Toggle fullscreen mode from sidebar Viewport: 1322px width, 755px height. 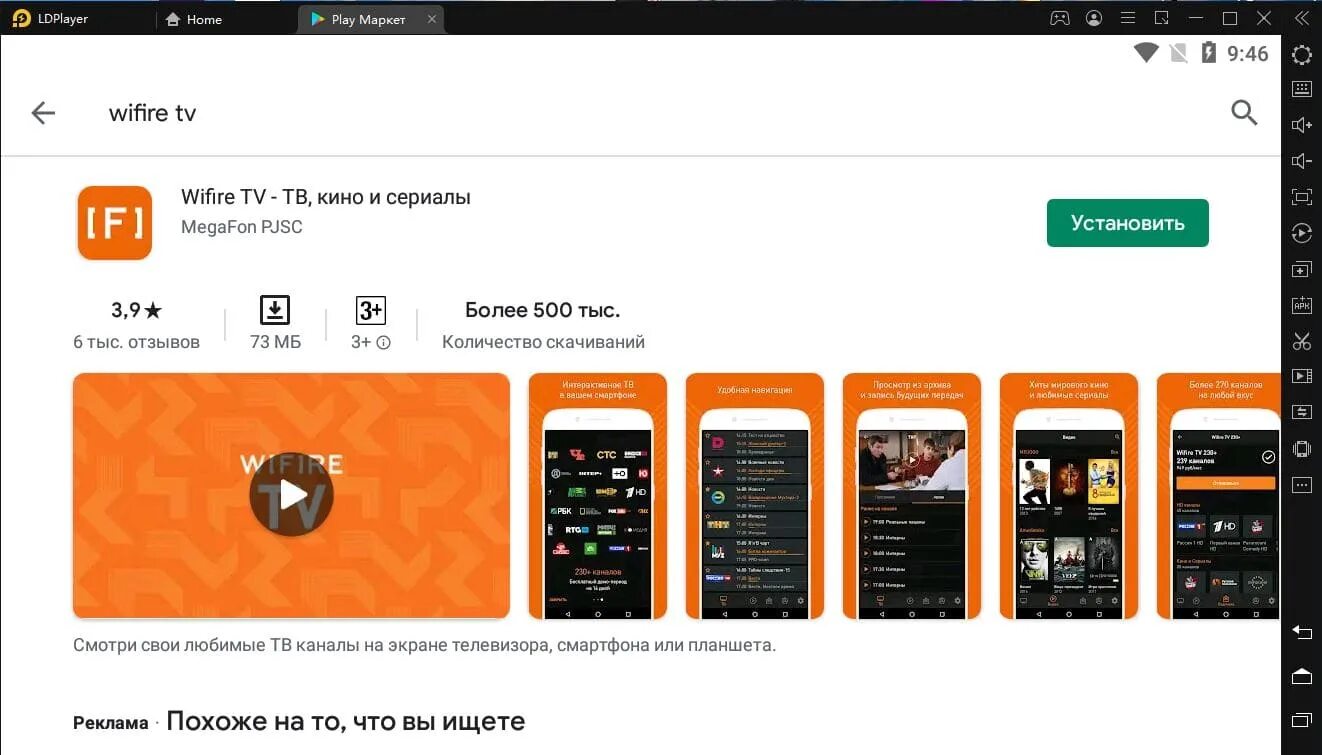[x=1301, y=197]
